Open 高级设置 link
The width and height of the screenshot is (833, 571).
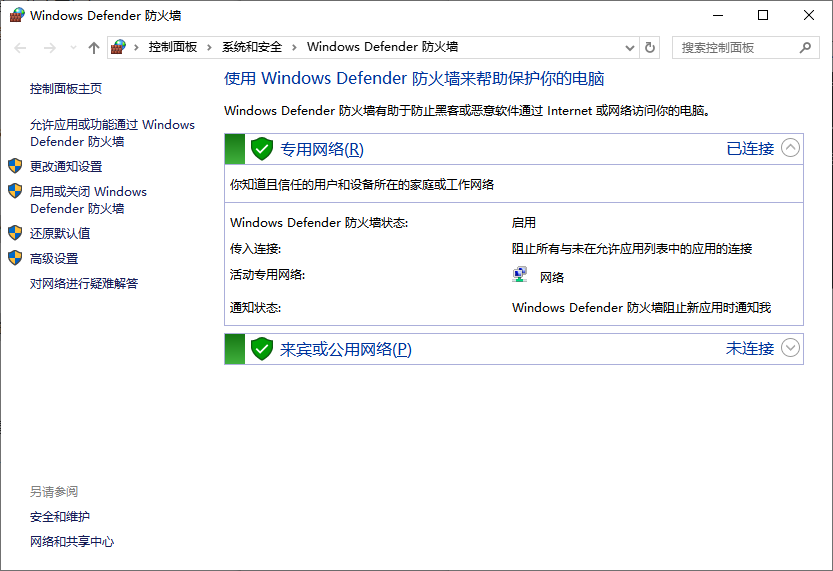tap(54, 259)
